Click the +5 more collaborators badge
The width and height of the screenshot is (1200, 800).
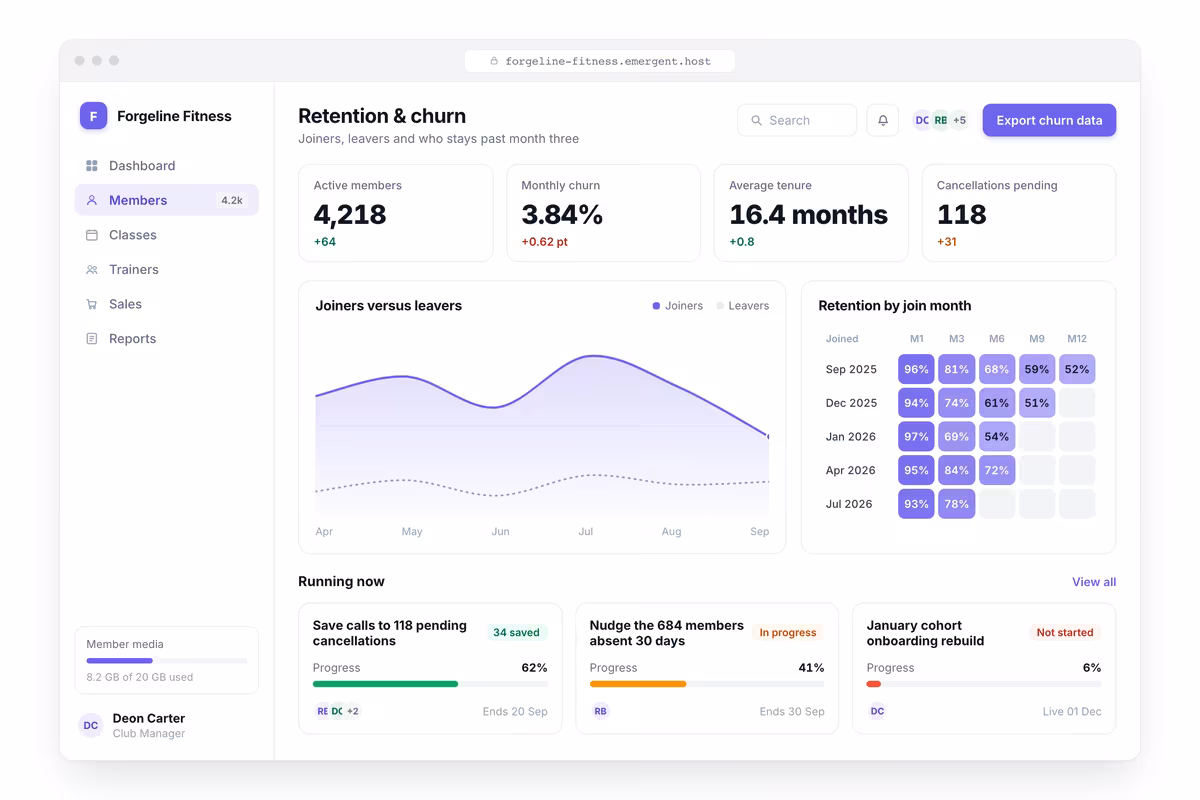coord(959,120)
